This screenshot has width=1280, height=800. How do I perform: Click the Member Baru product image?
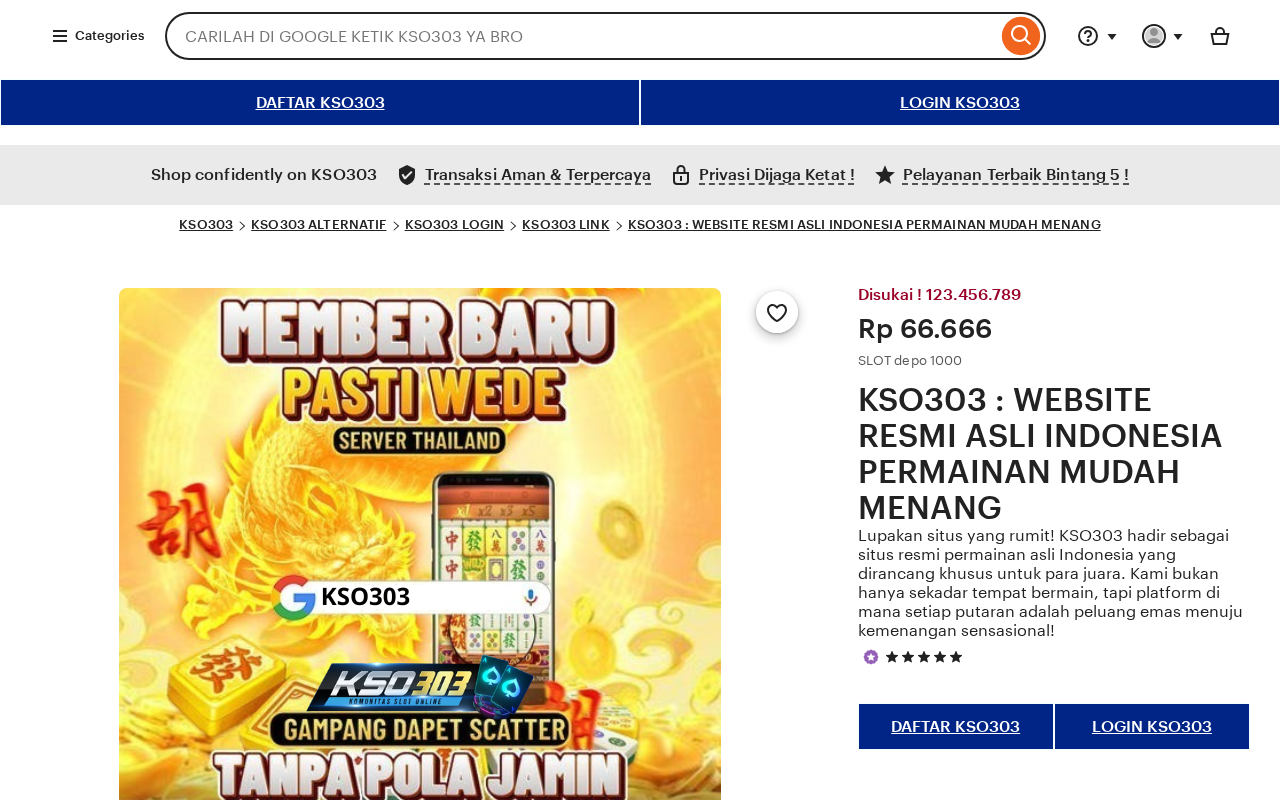click(x=420, y=544)
